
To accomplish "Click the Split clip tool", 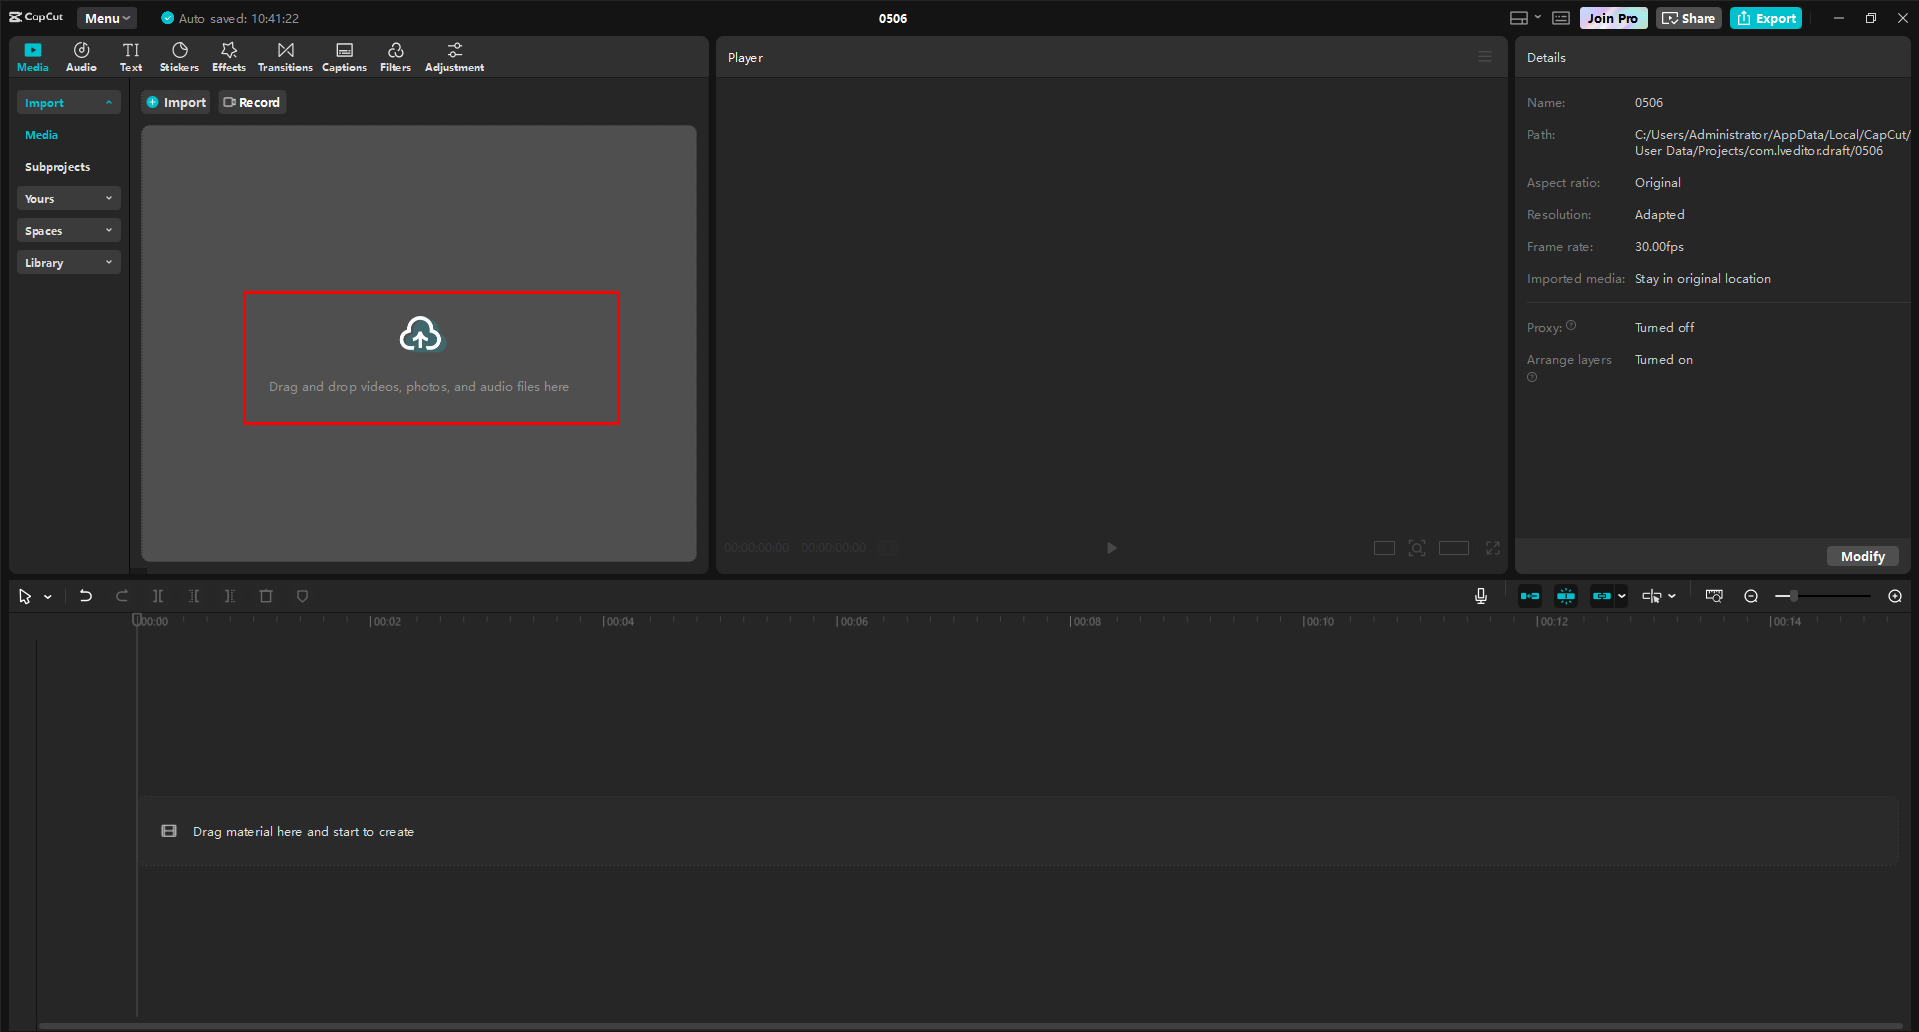I will coord(158,596).
